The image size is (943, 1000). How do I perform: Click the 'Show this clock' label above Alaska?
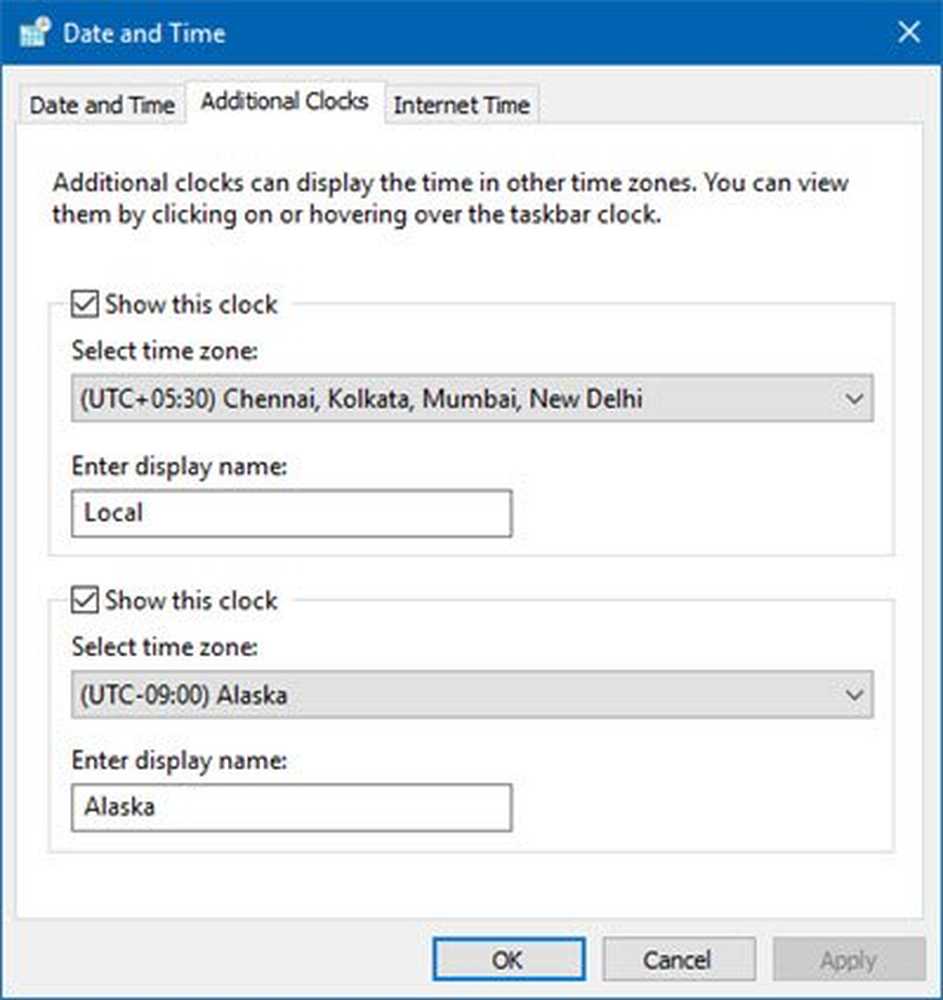coord(190,600)
